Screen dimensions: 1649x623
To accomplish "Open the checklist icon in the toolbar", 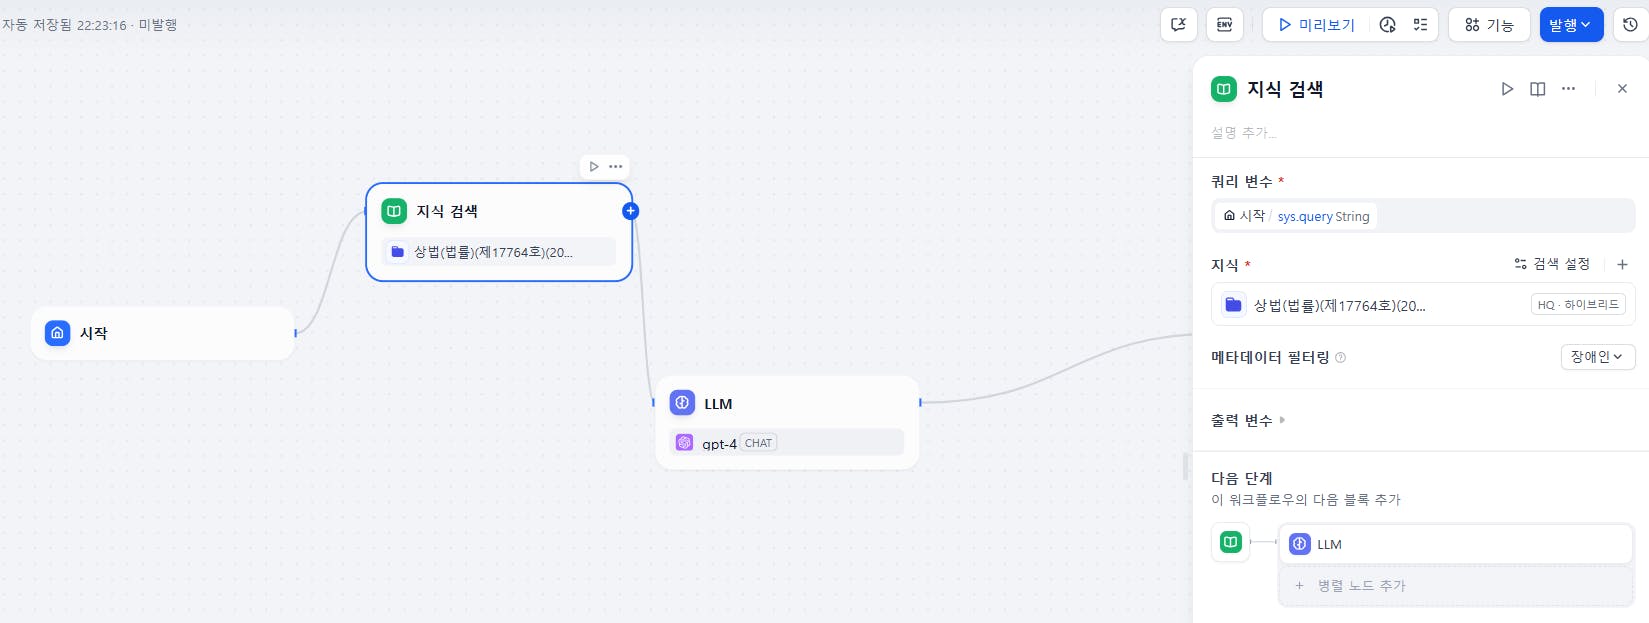I will click(x=1420, y=25).
